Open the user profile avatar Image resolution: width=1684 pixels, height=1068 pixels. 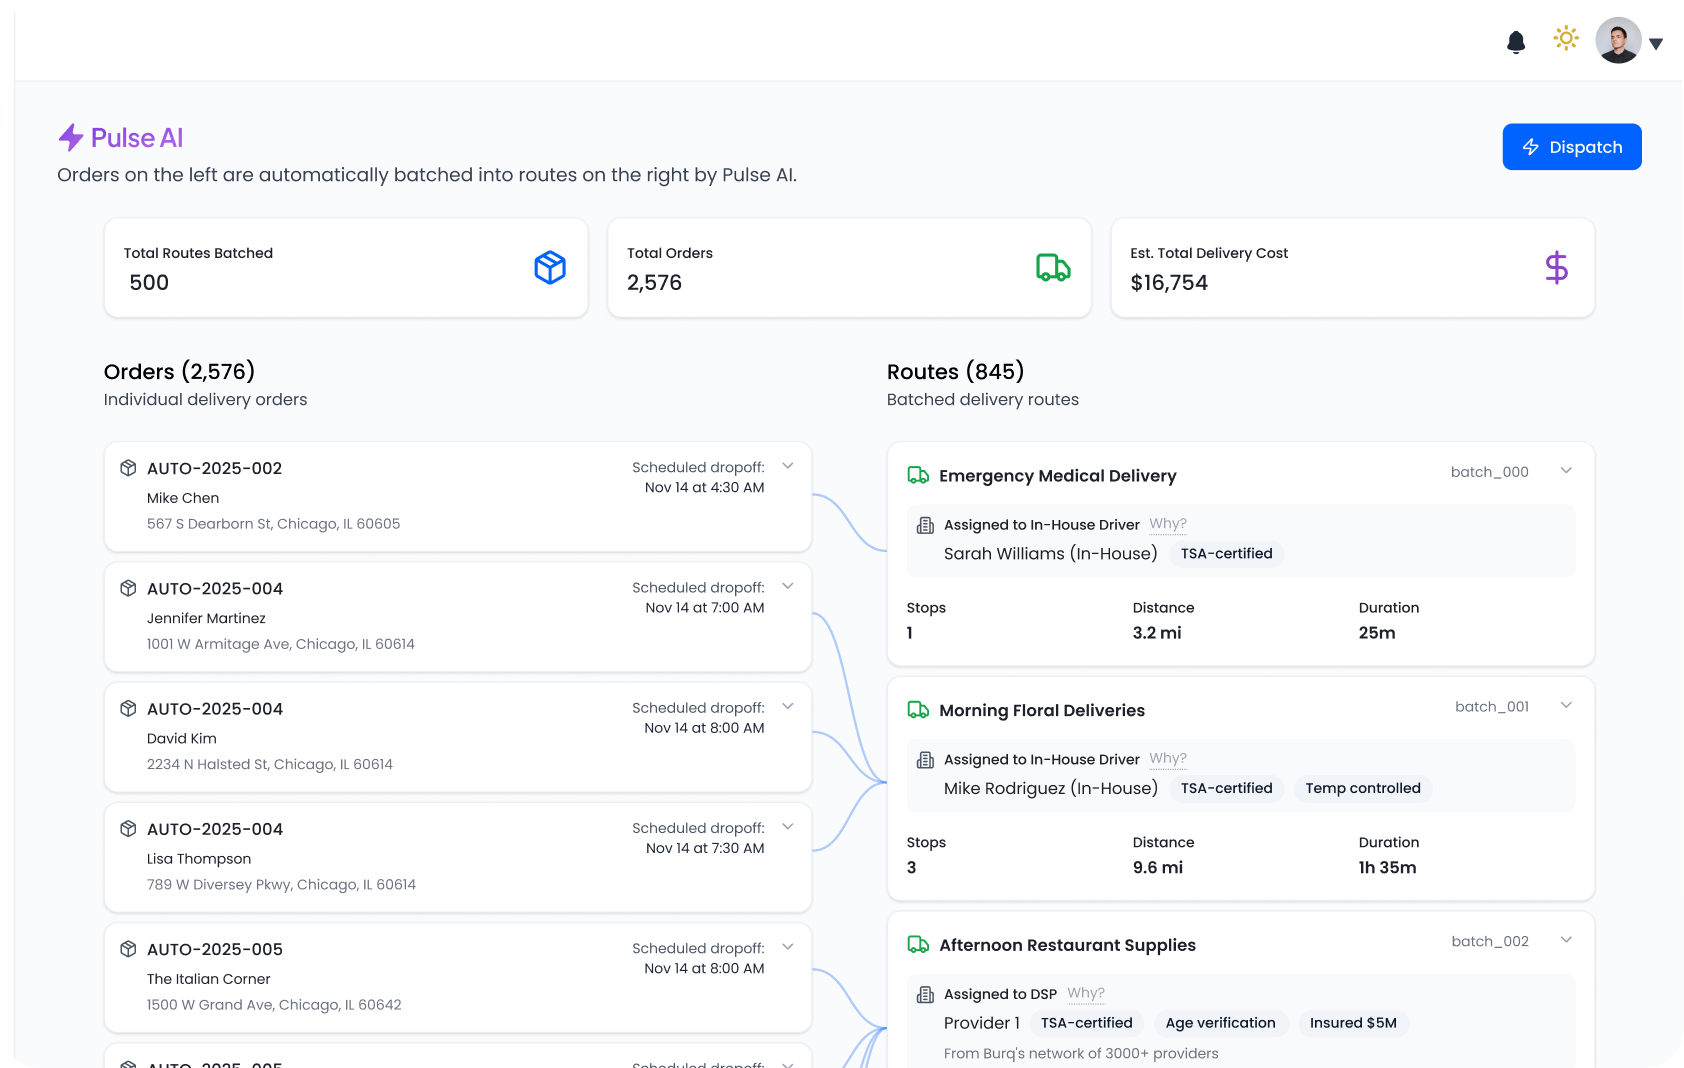point(1618,41)
